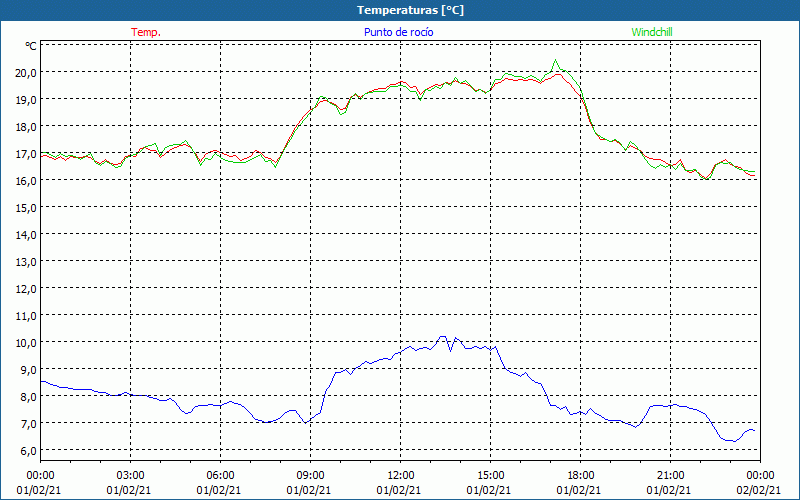Screen dimensions: 800x500
Task: Click the 10,0 y-axis value
Action: click(x=26, y=342)
